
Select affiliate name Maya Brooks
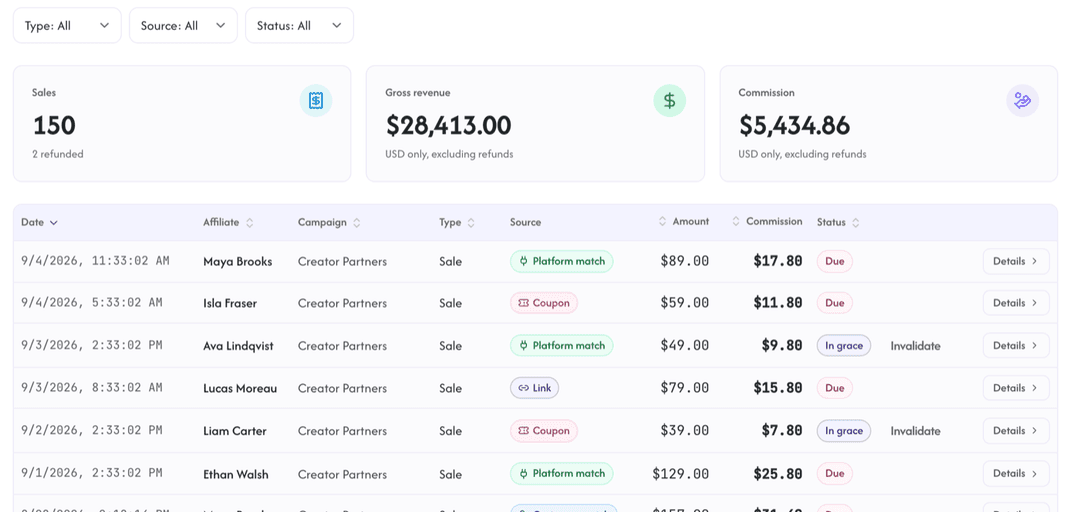point(238,262)
